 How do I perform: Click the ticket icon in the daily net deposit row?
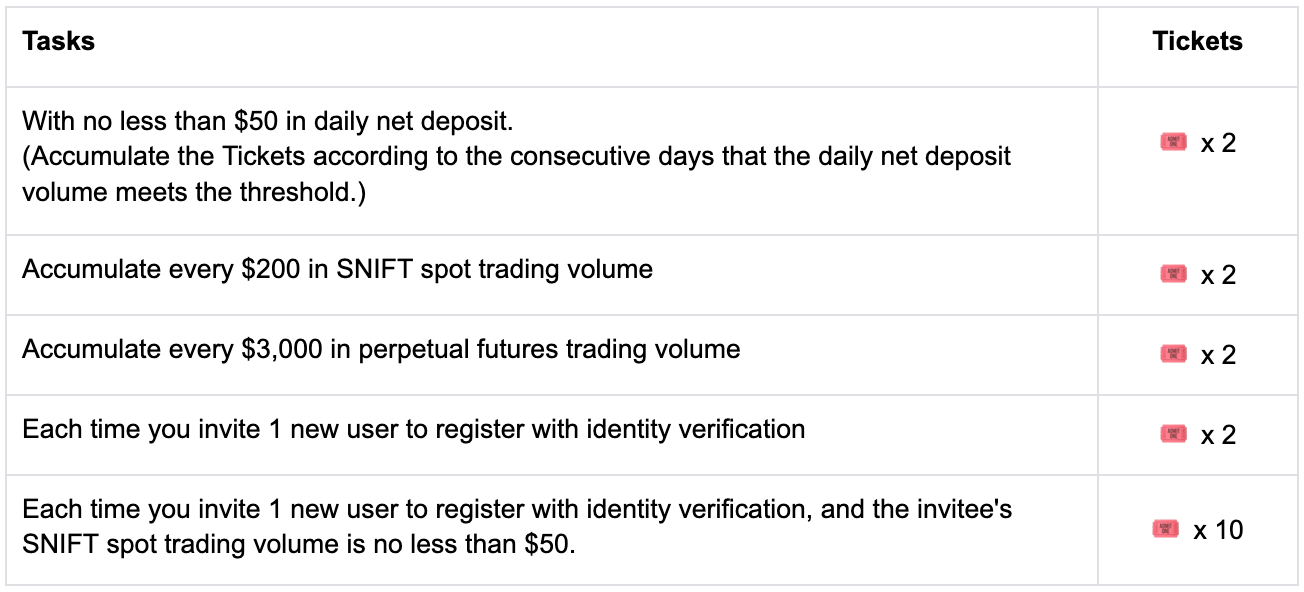point(1173,143)
